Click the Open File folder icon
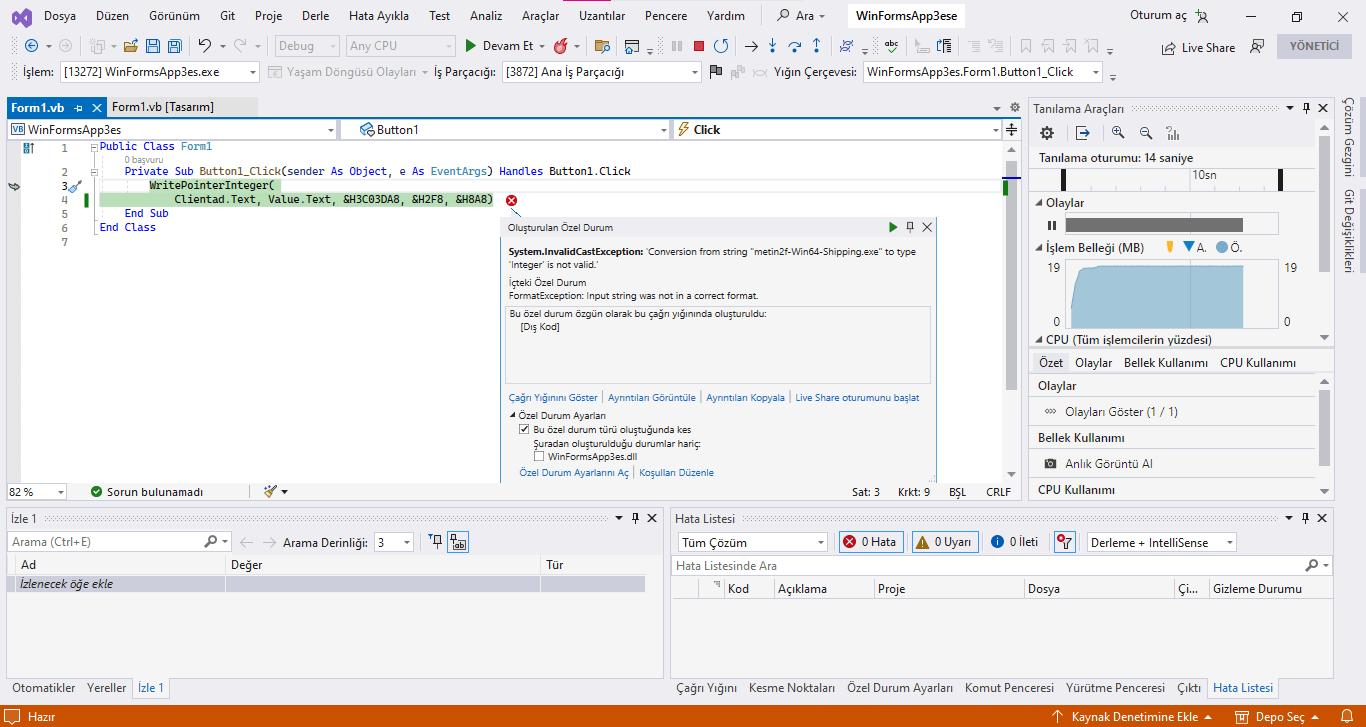 click(x=131, y=46)
